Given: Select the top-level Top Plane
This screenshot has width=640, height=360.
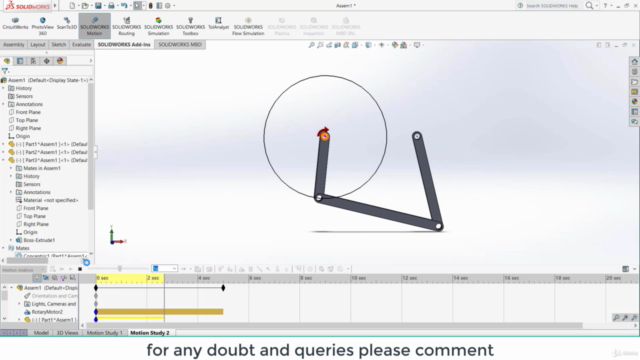Looking at the screenshot, I should pyautogui.click(x=27, y=120).
